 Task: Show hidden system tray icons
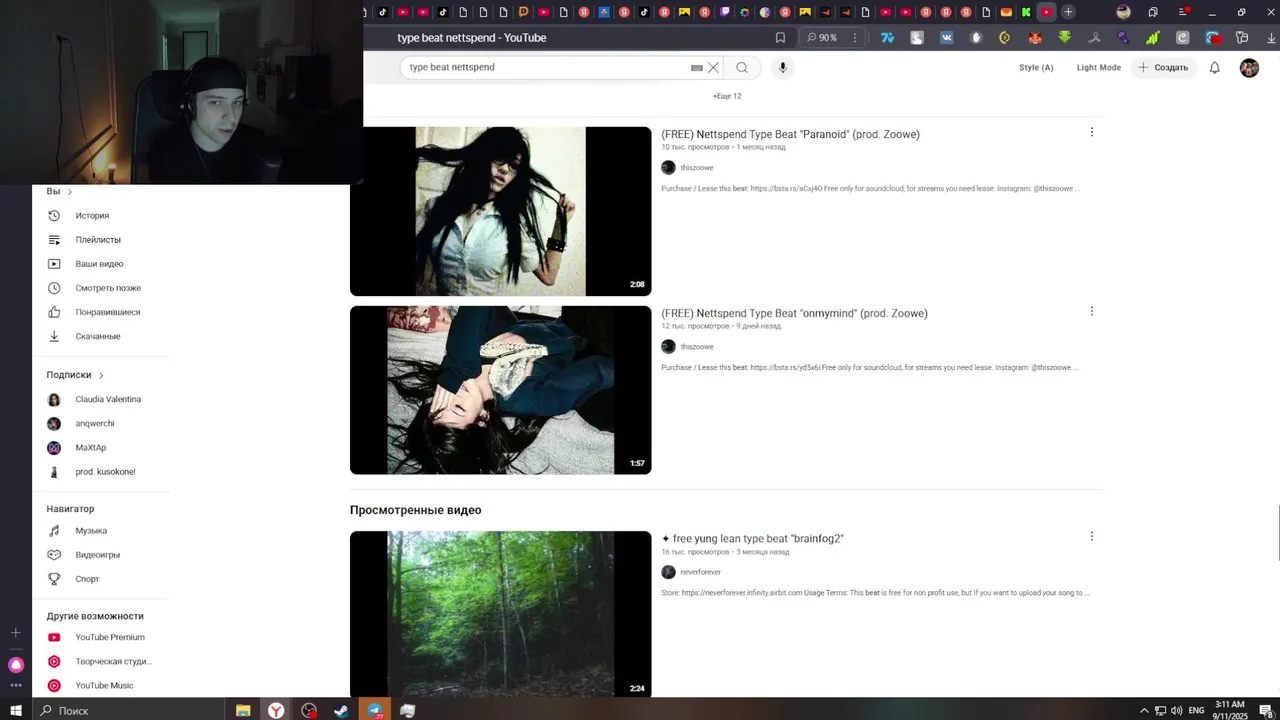click(x=1144, y=711)
